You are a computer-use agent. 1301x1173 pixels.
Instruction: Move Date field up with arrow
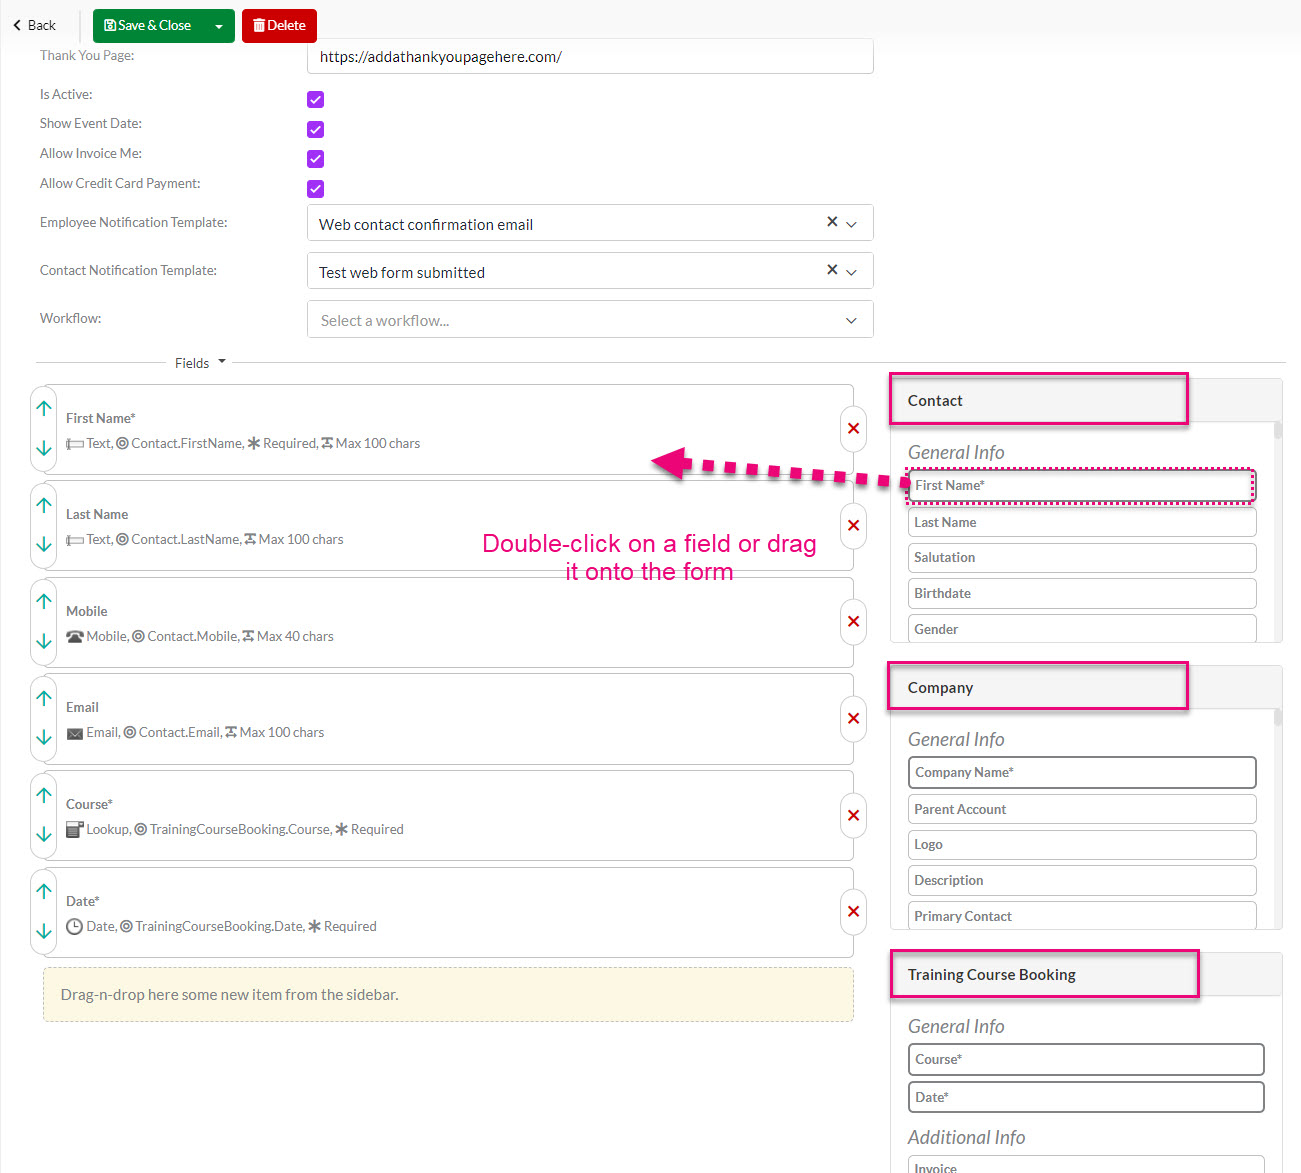(x=44, y=891)
